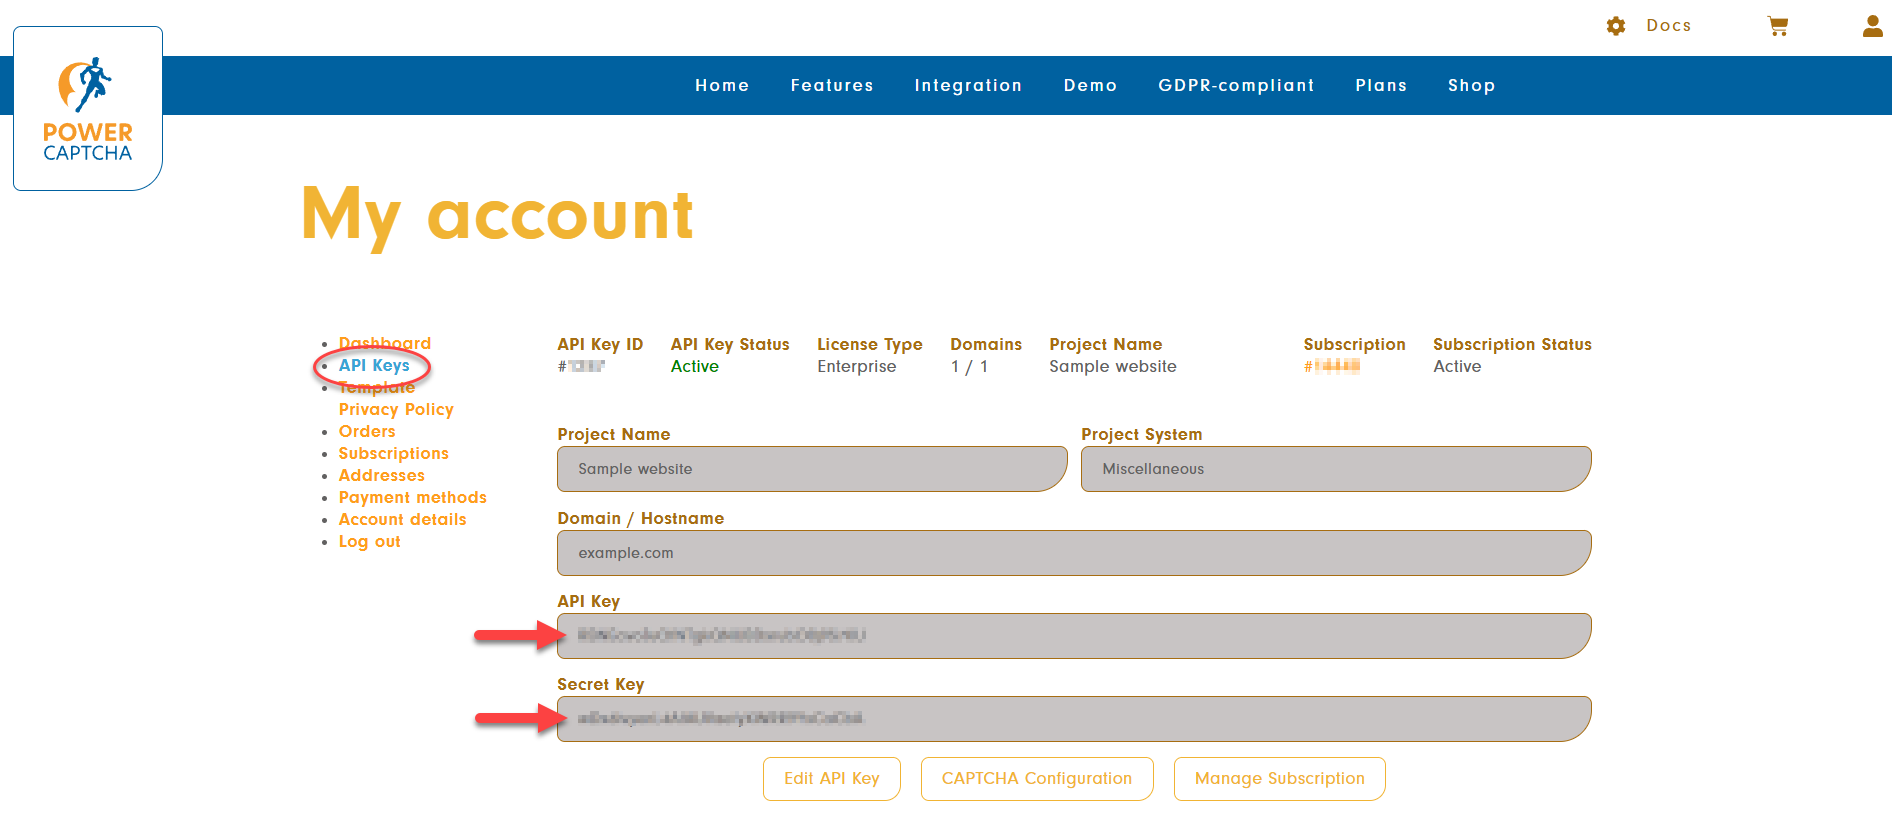Click the API Key field
The image size is (1892, 814).
(x=1074, y=636)
